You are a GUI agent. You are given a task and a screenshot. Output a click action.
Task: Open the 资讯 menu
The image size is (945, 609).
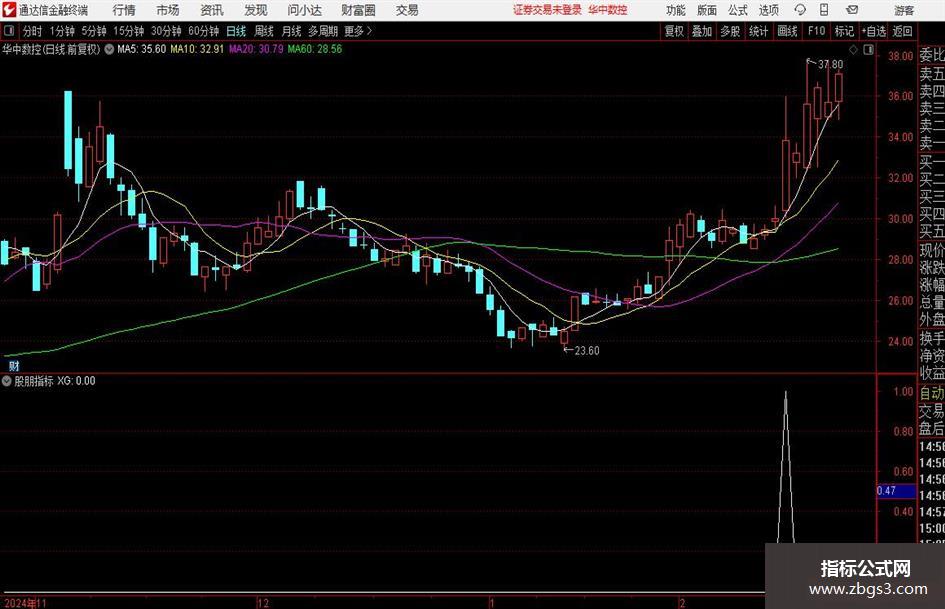(x=212, y=10)
